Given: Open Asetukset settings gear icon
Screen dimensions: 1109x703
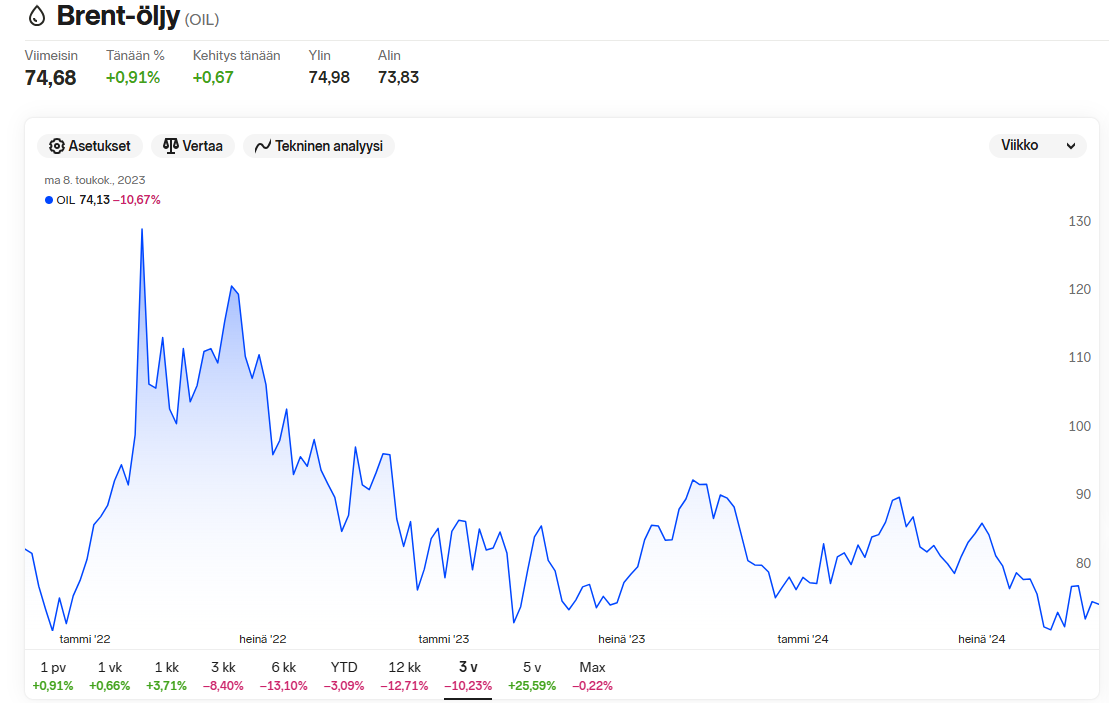Looking at the screenshot, I should tap(57, 146).
